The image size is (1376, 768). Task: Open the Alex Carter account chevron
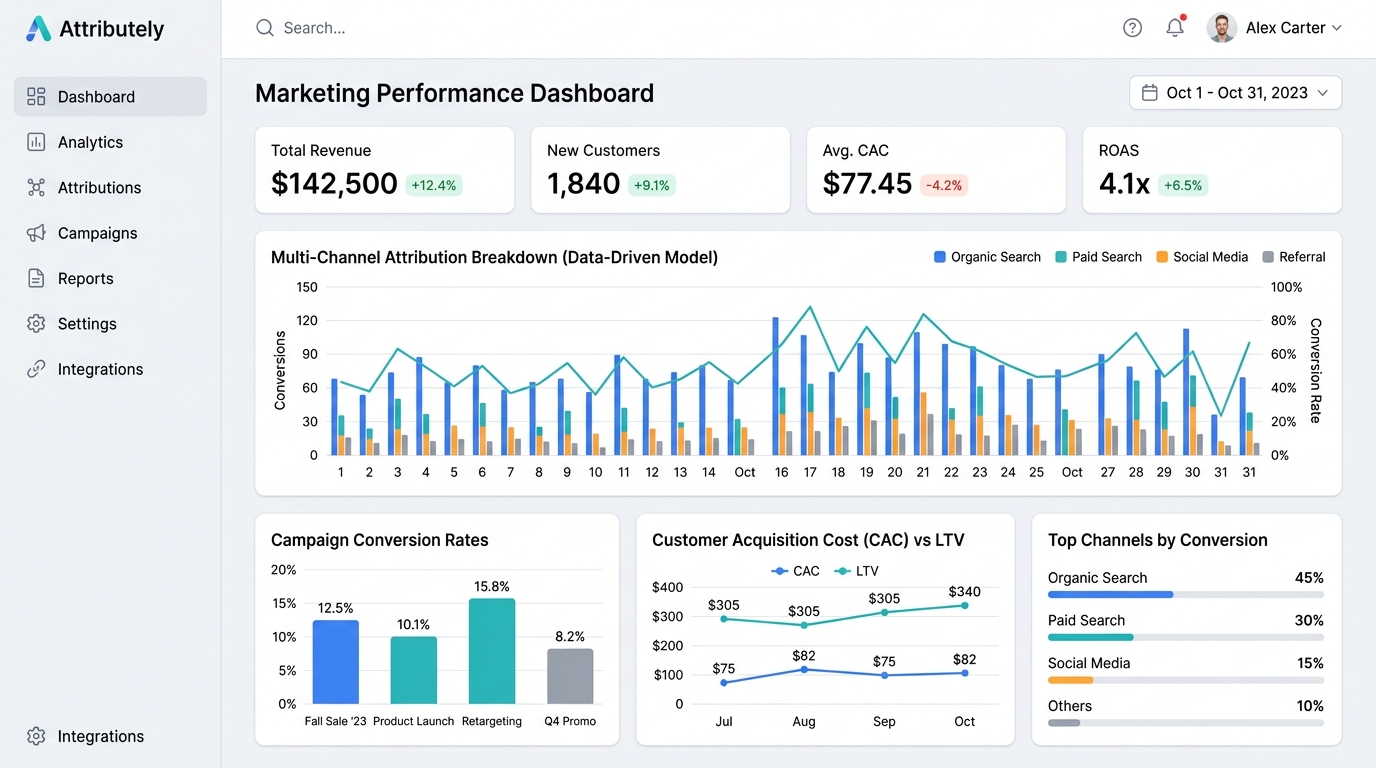(1337, 28)
